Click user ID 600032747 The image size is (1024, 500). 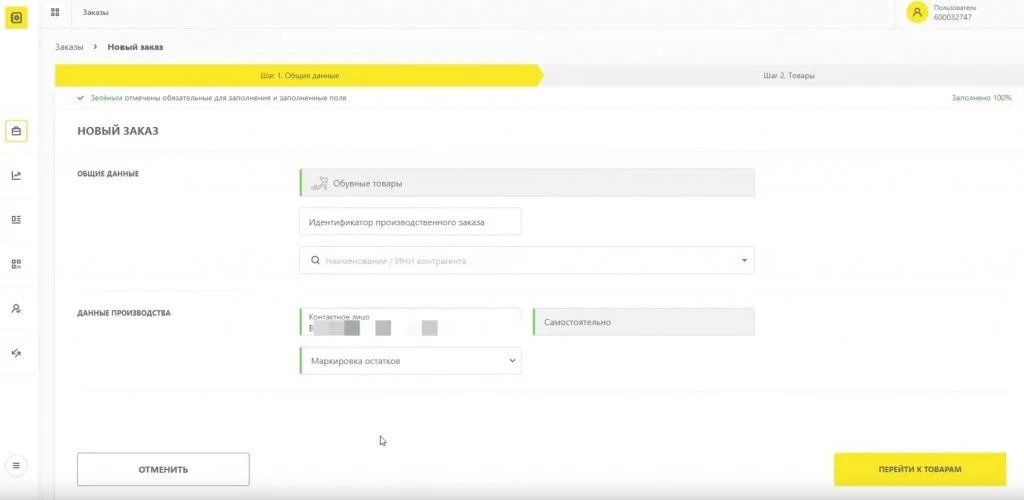coord(952,18)
